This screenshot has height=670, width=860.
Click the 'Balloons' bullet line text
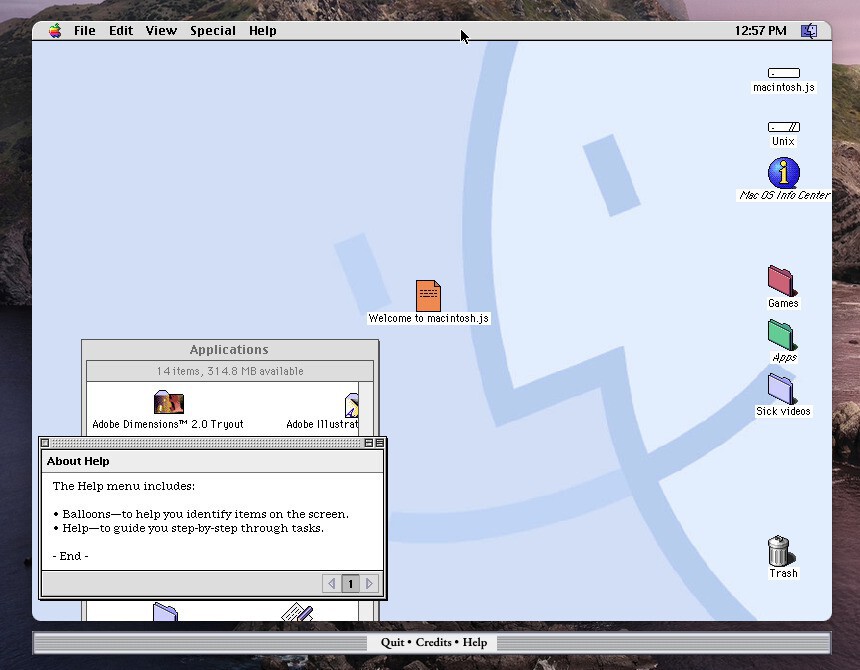[201, 514]
